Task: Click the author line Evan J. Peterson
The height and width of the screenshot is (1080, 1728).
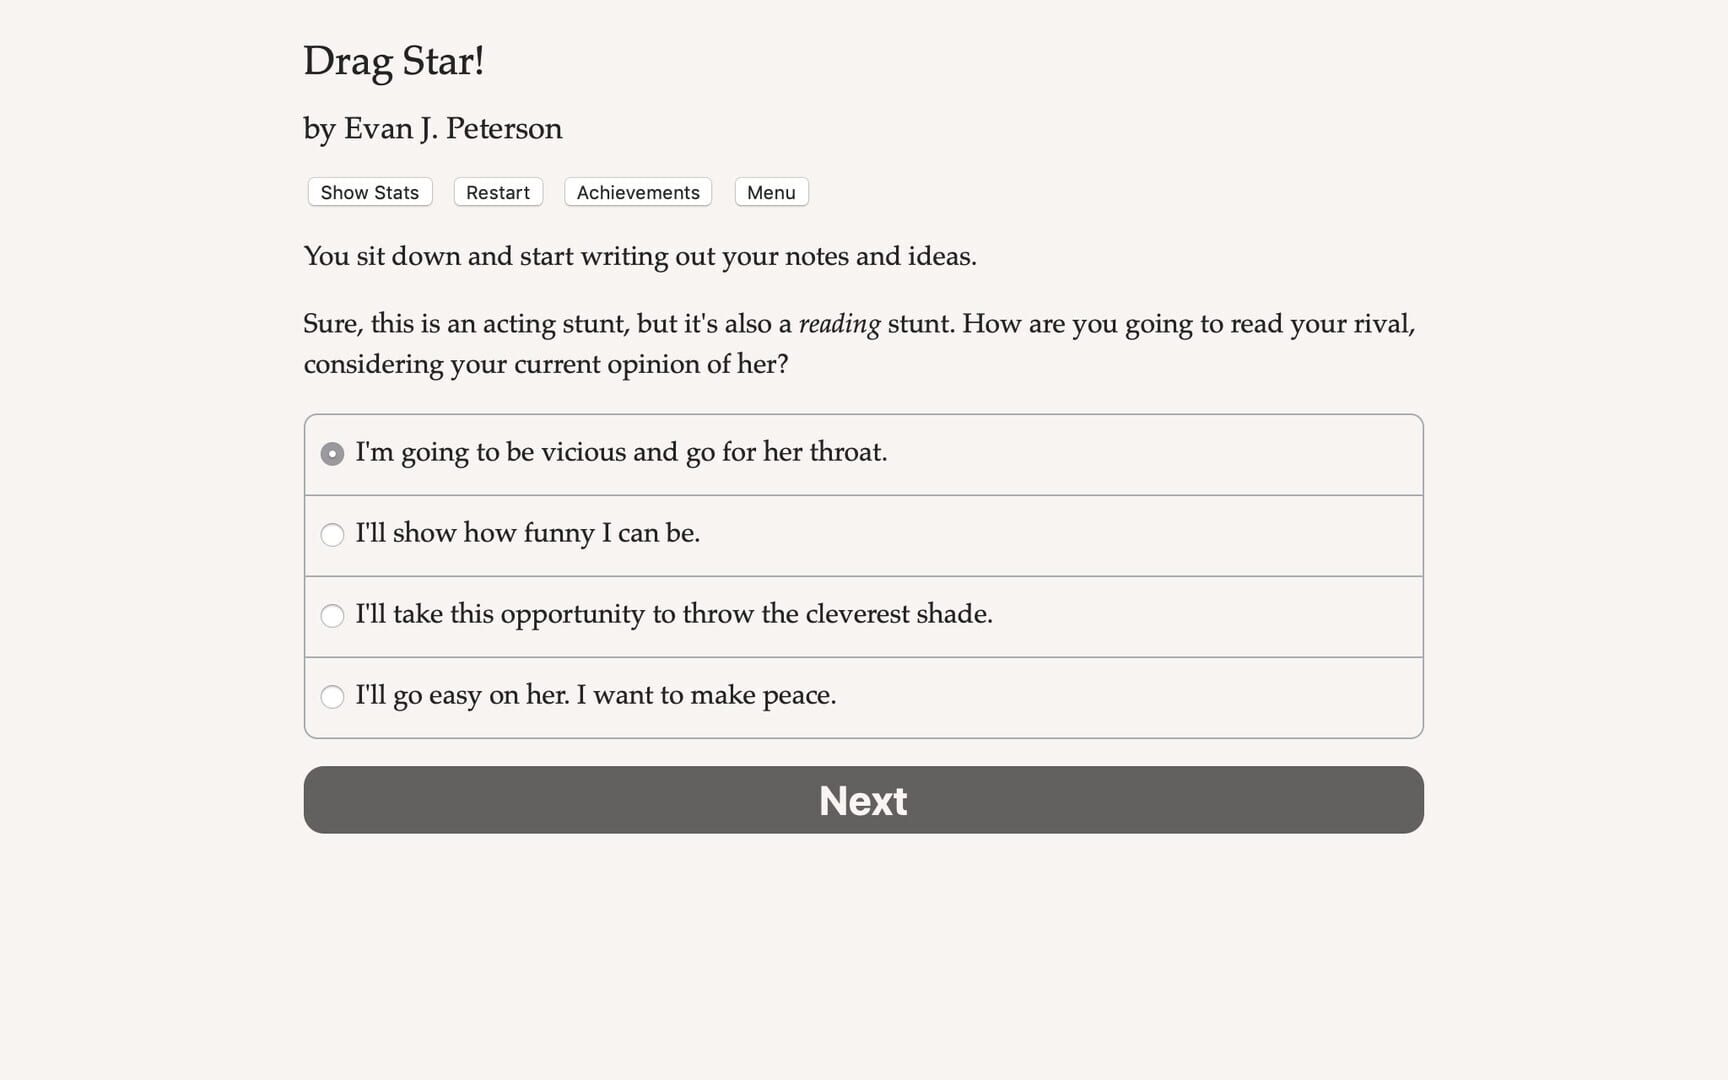Action: coord(432,128)
